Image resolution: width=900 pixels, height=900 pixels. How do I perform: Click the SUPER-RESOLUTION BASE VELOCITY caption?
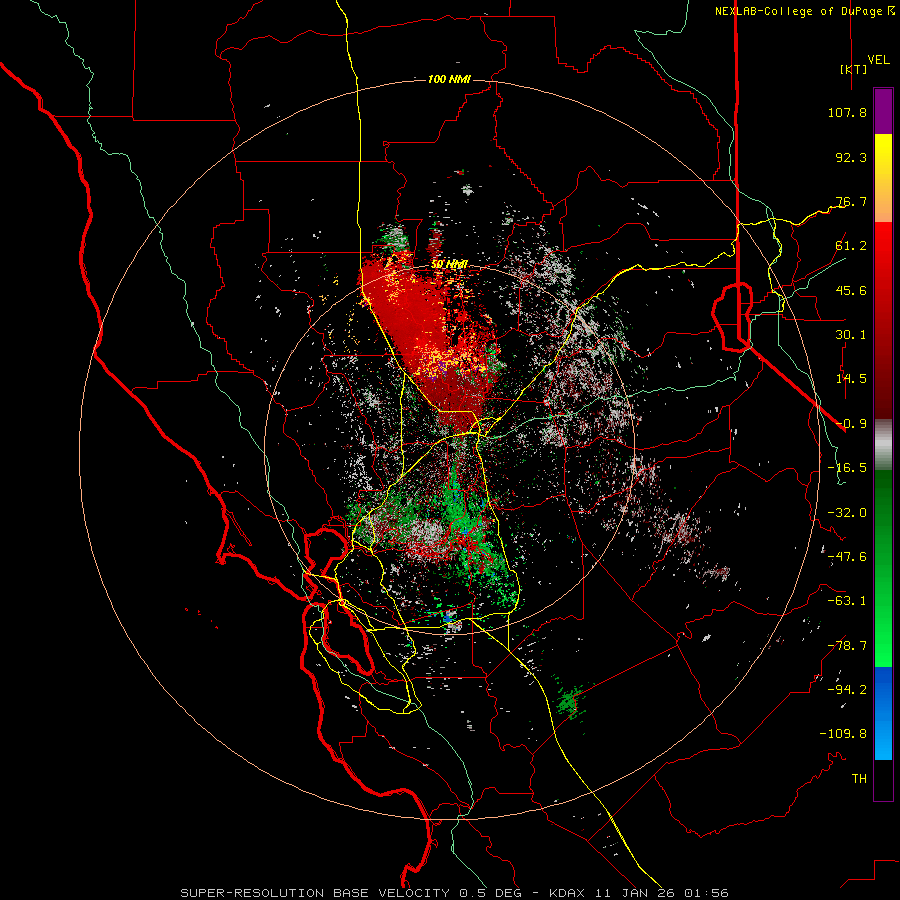coord(315,893)
